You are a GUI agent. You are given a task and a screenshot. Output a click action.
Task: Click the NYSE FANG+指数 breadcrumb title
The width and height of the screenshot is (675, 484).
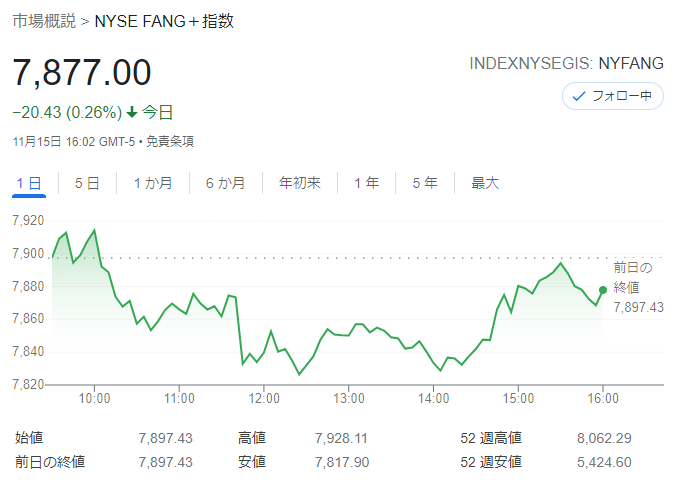164,21
